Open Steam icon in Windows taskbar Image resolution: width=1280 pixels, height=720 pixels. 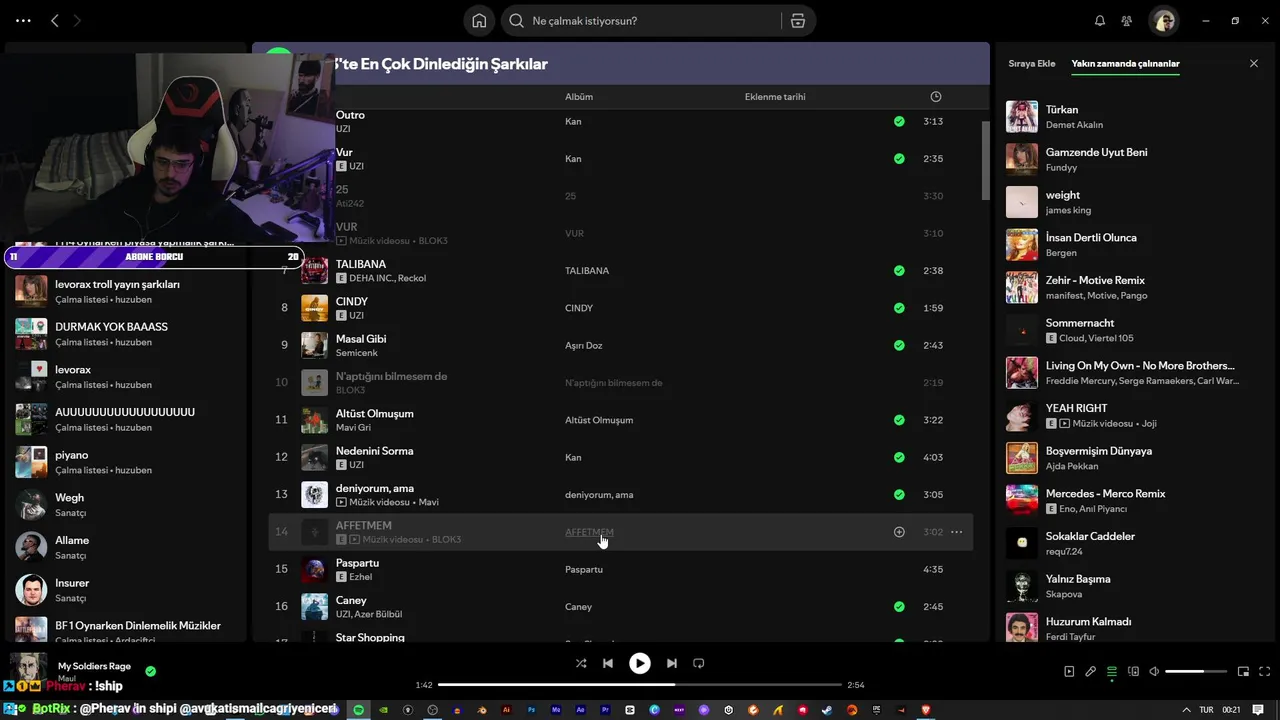(x=827, y=710)
